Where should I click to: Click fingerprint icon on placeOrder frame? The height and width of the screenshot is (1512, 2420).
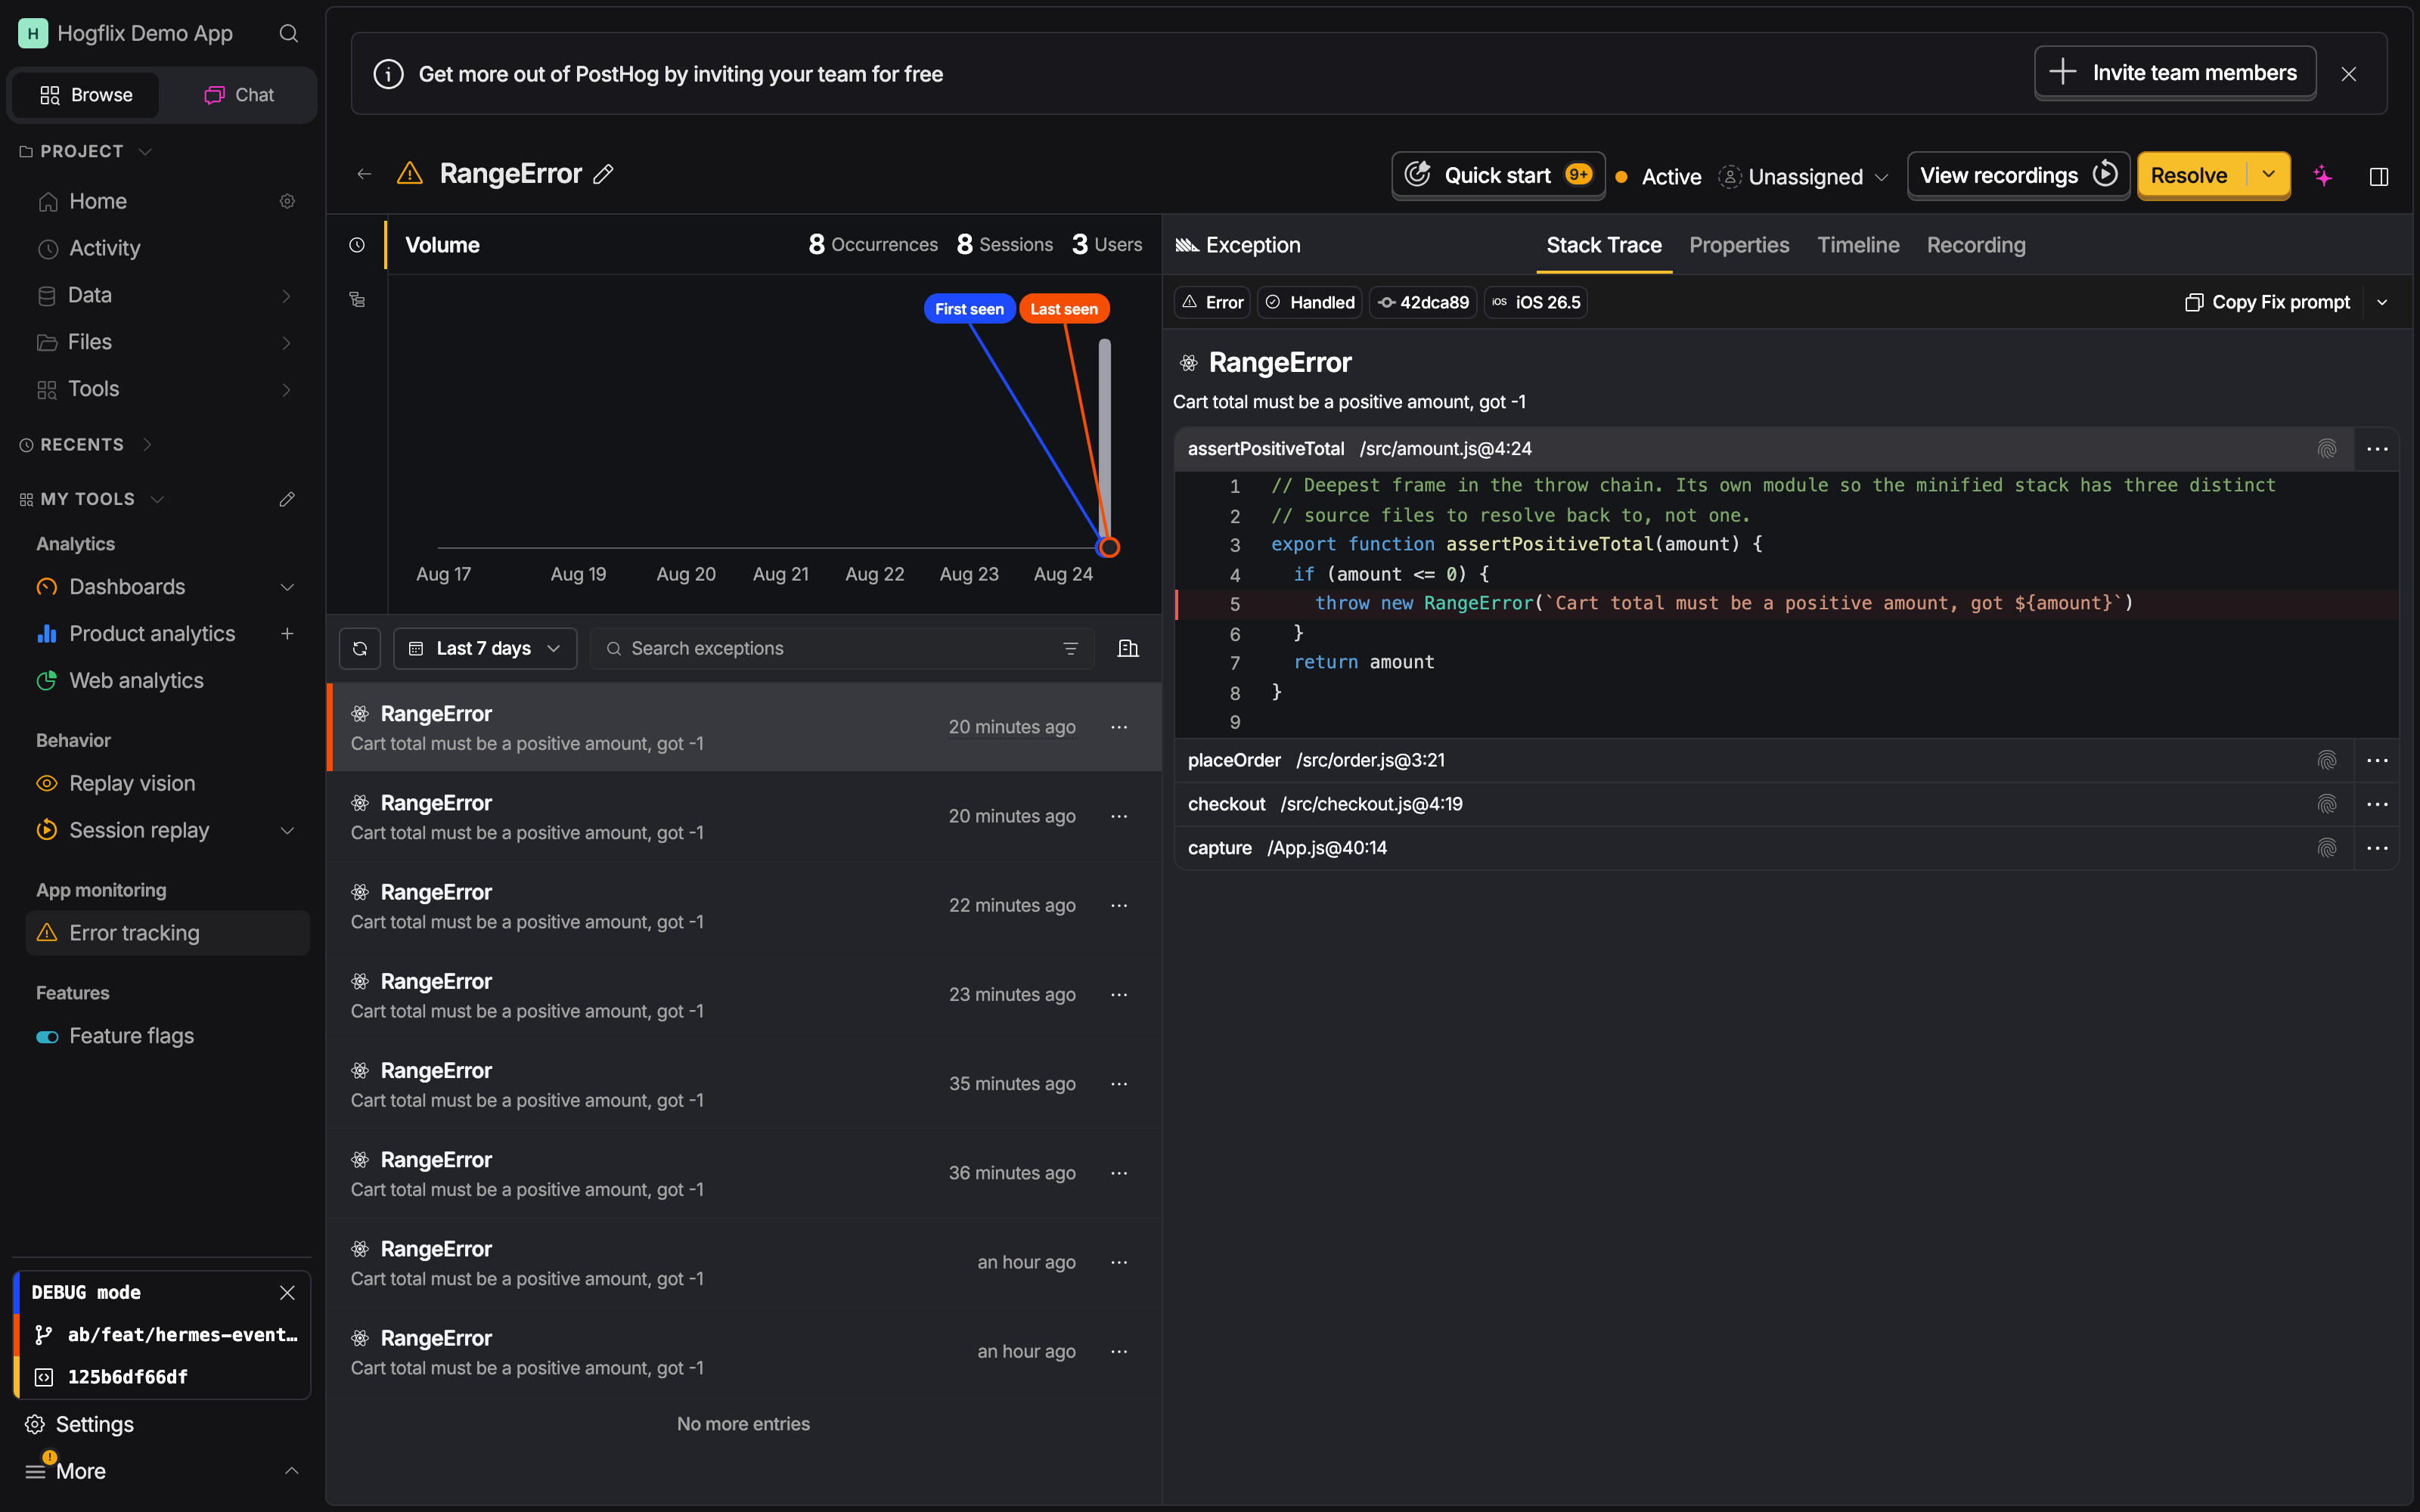[x=2327, y=760]
